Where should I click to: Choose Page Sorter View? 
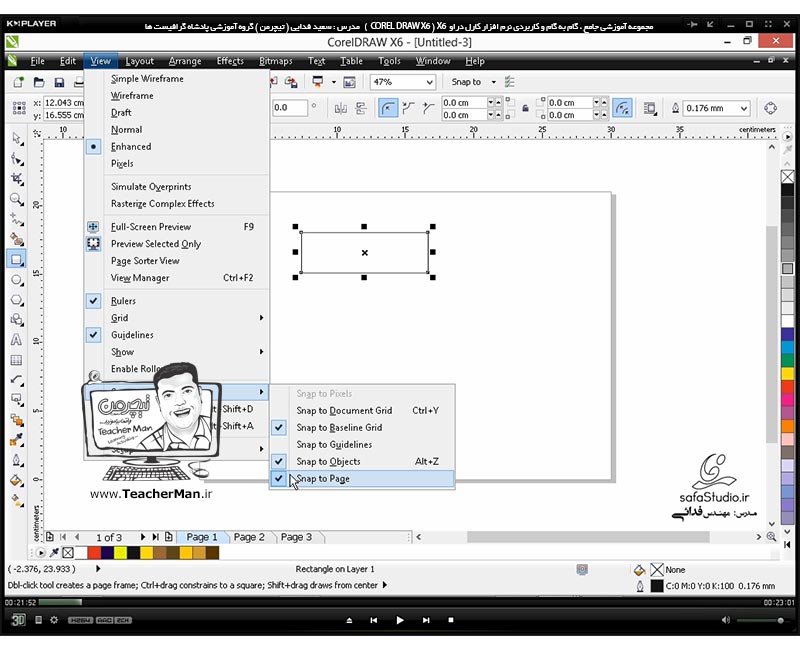pos(177,261)
